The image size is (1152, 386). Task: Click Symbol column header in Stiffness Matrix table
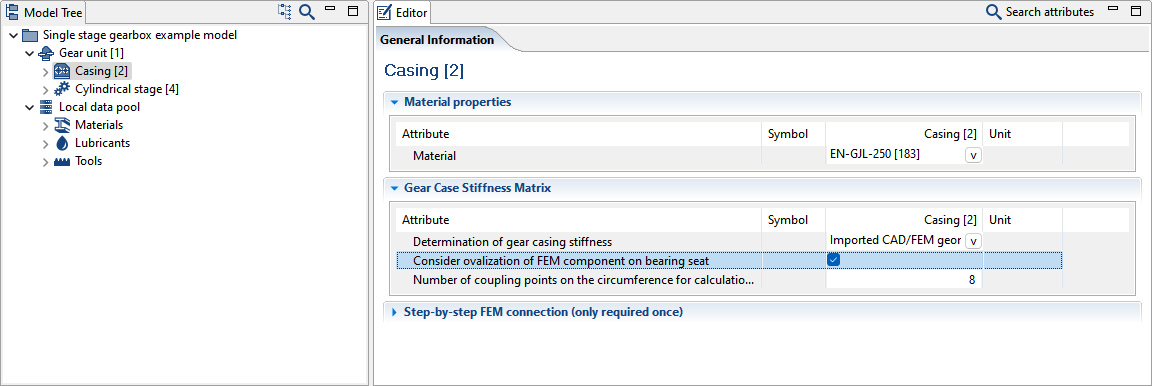[x=788, y=220]
